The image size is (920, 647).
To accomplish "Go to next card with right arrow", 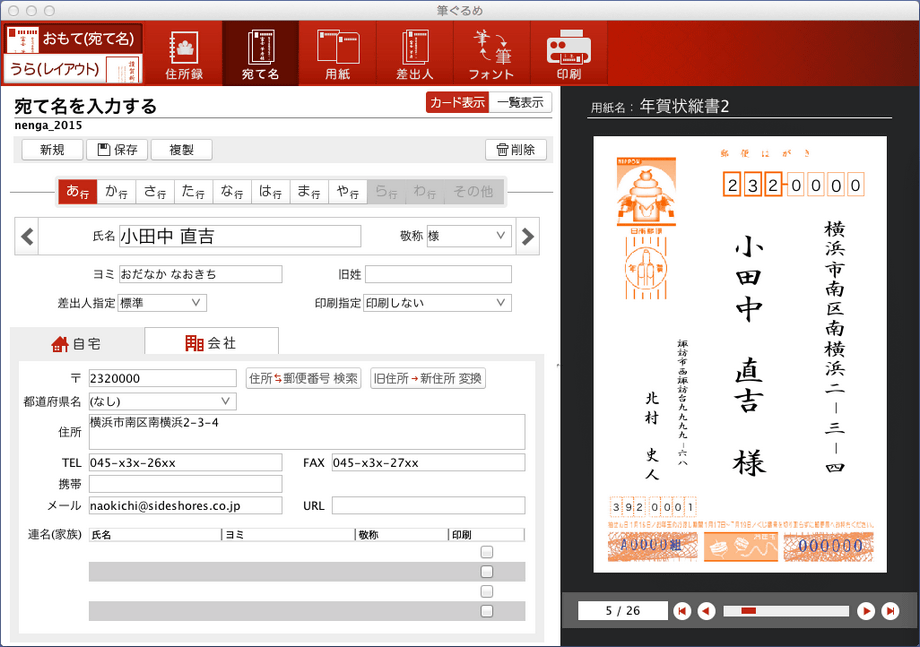I will pyautogui.click(x=527, y=236).
